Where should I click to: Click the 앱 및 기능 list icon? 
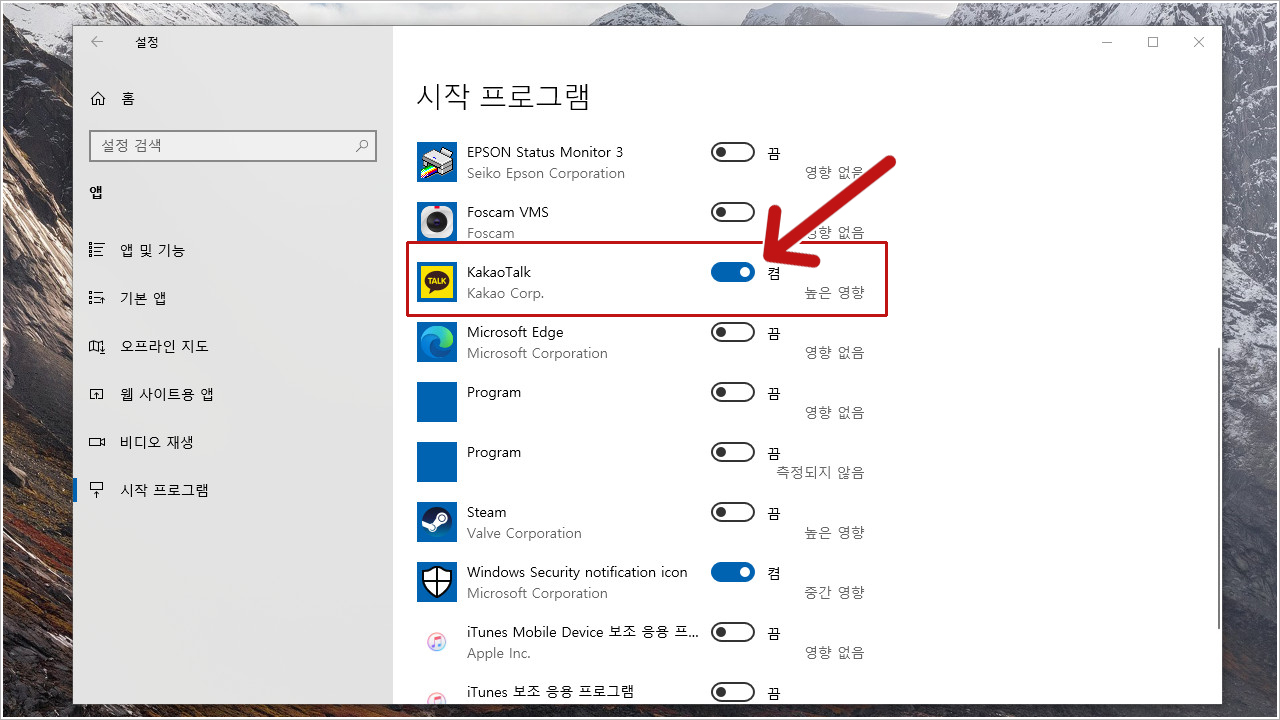tap(97, 250)
